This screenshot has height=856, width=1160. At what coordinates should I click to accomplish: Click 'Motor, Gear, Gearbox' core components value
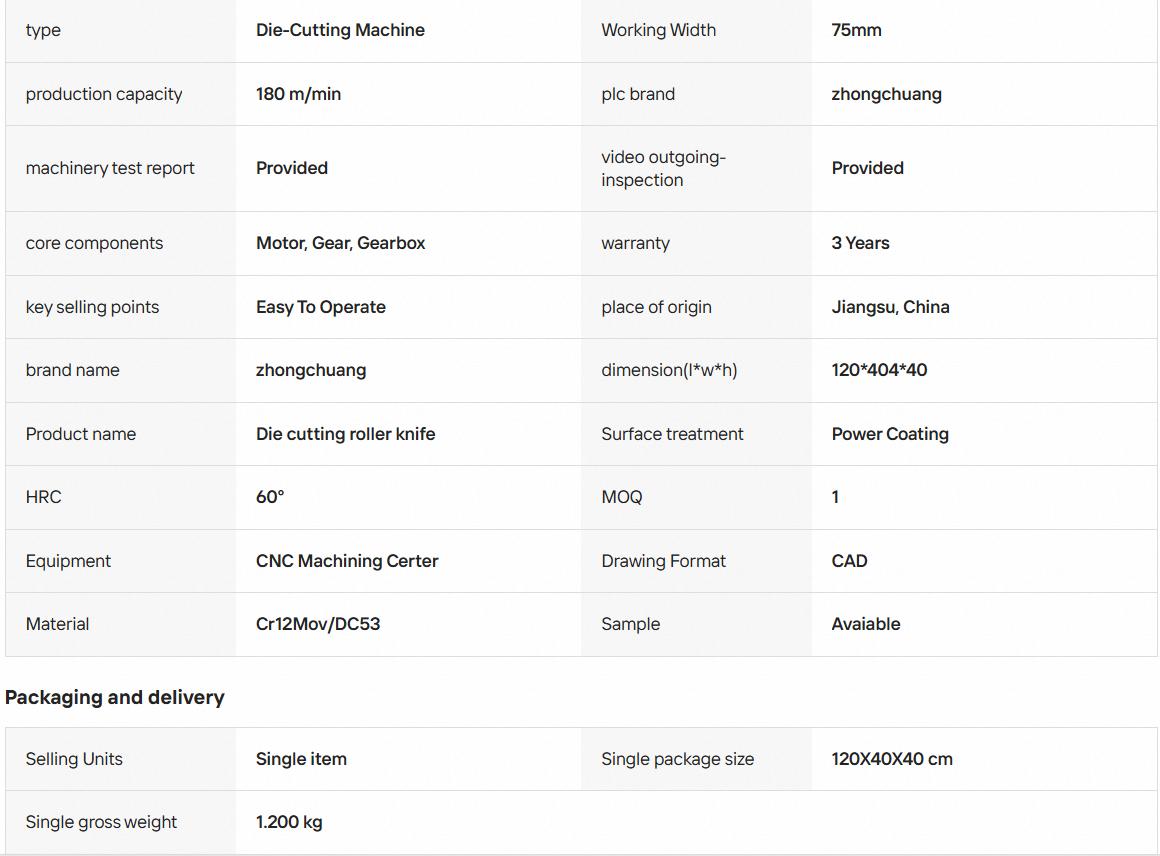coord(340,243)
